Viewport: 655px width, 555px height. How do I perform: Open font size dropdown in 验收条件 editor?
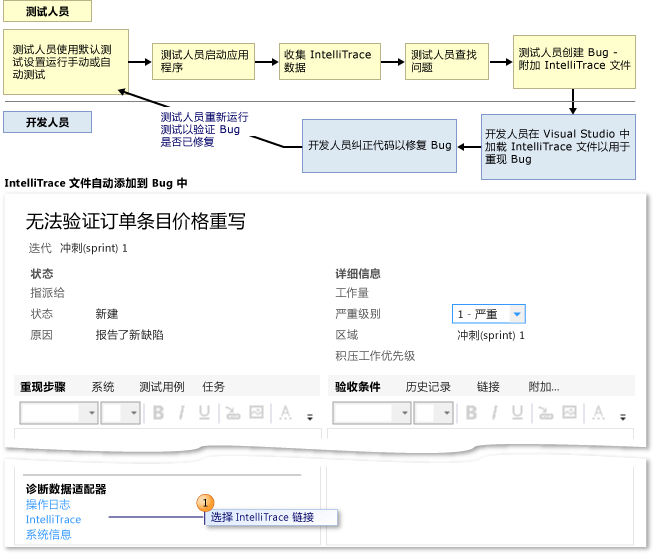(x=434, y=413)
